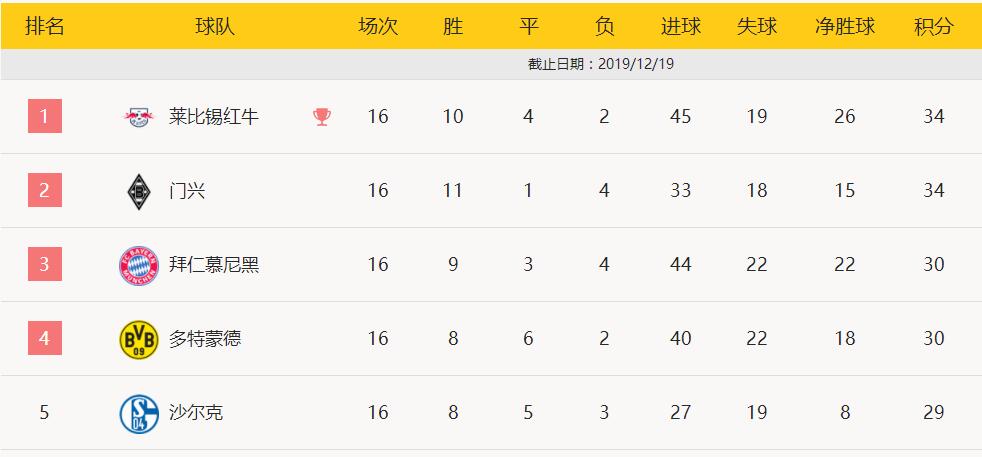The image size is (982, 457).
Task: Click the 截止日期 2019/12/19 date bar
Action: [x=491, y=64]
